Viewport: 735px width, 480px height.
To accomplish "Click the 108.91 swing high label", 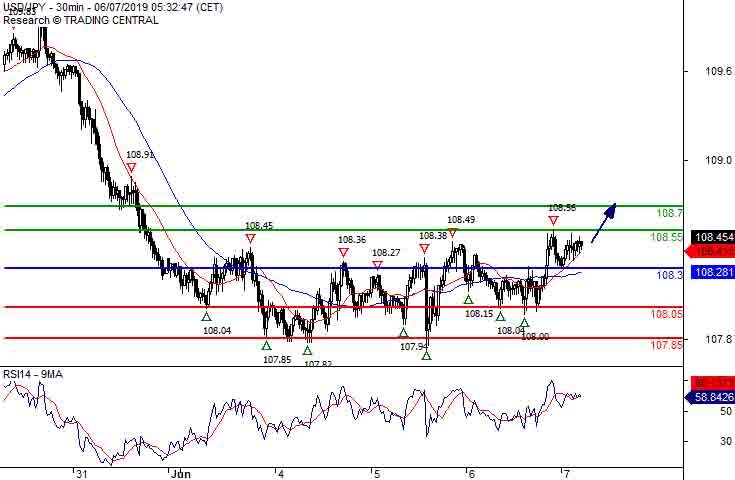I will 140,155.
